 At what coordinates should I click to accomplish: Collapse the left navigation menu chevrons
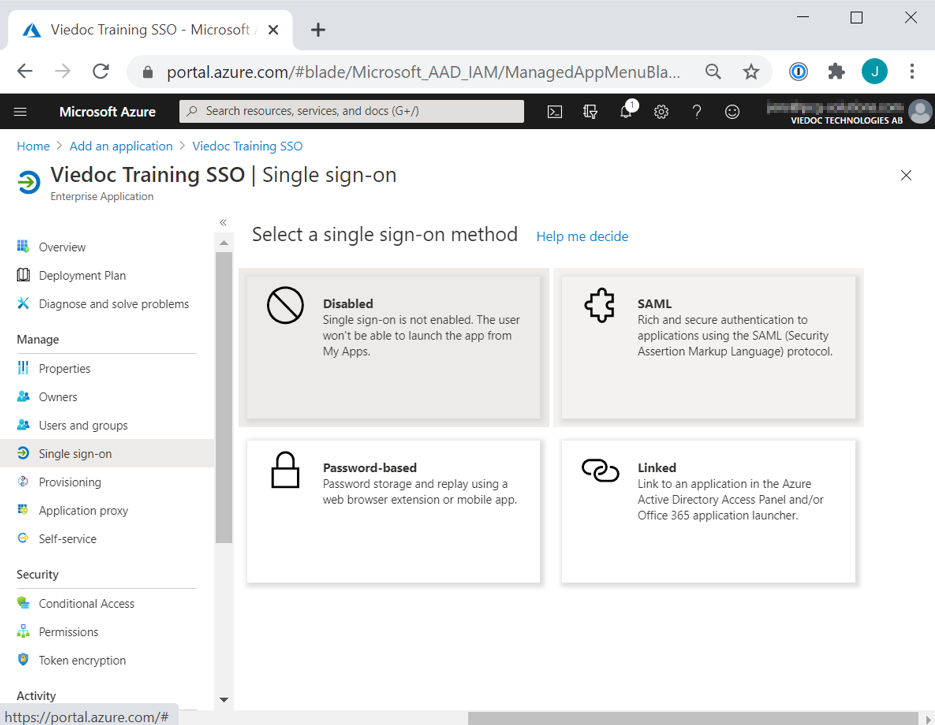pyautogui.click(x=223, y=222)
